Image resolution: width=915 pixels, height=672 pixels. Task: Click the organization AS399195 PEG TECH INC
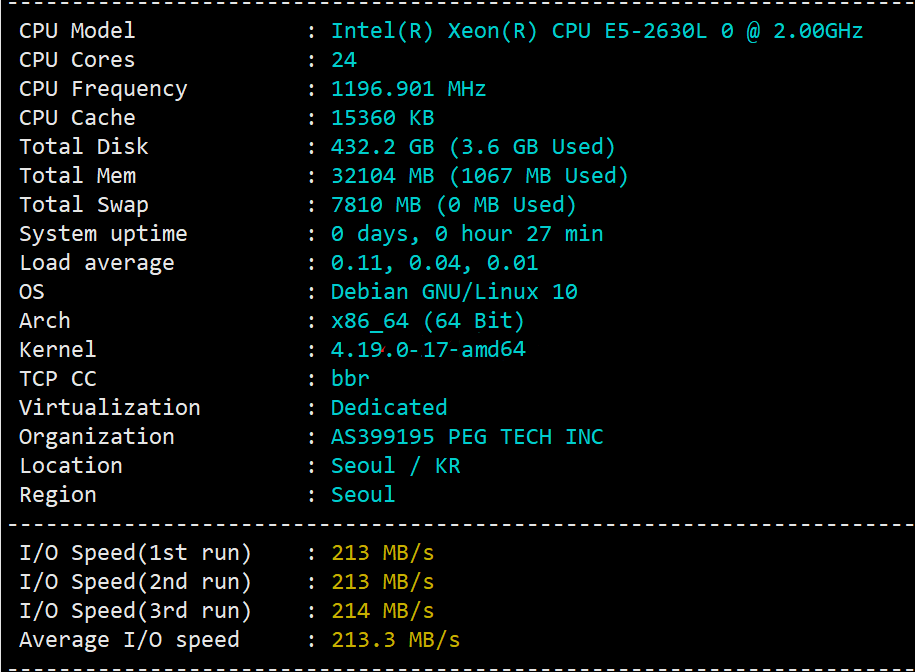coord(467,437)
